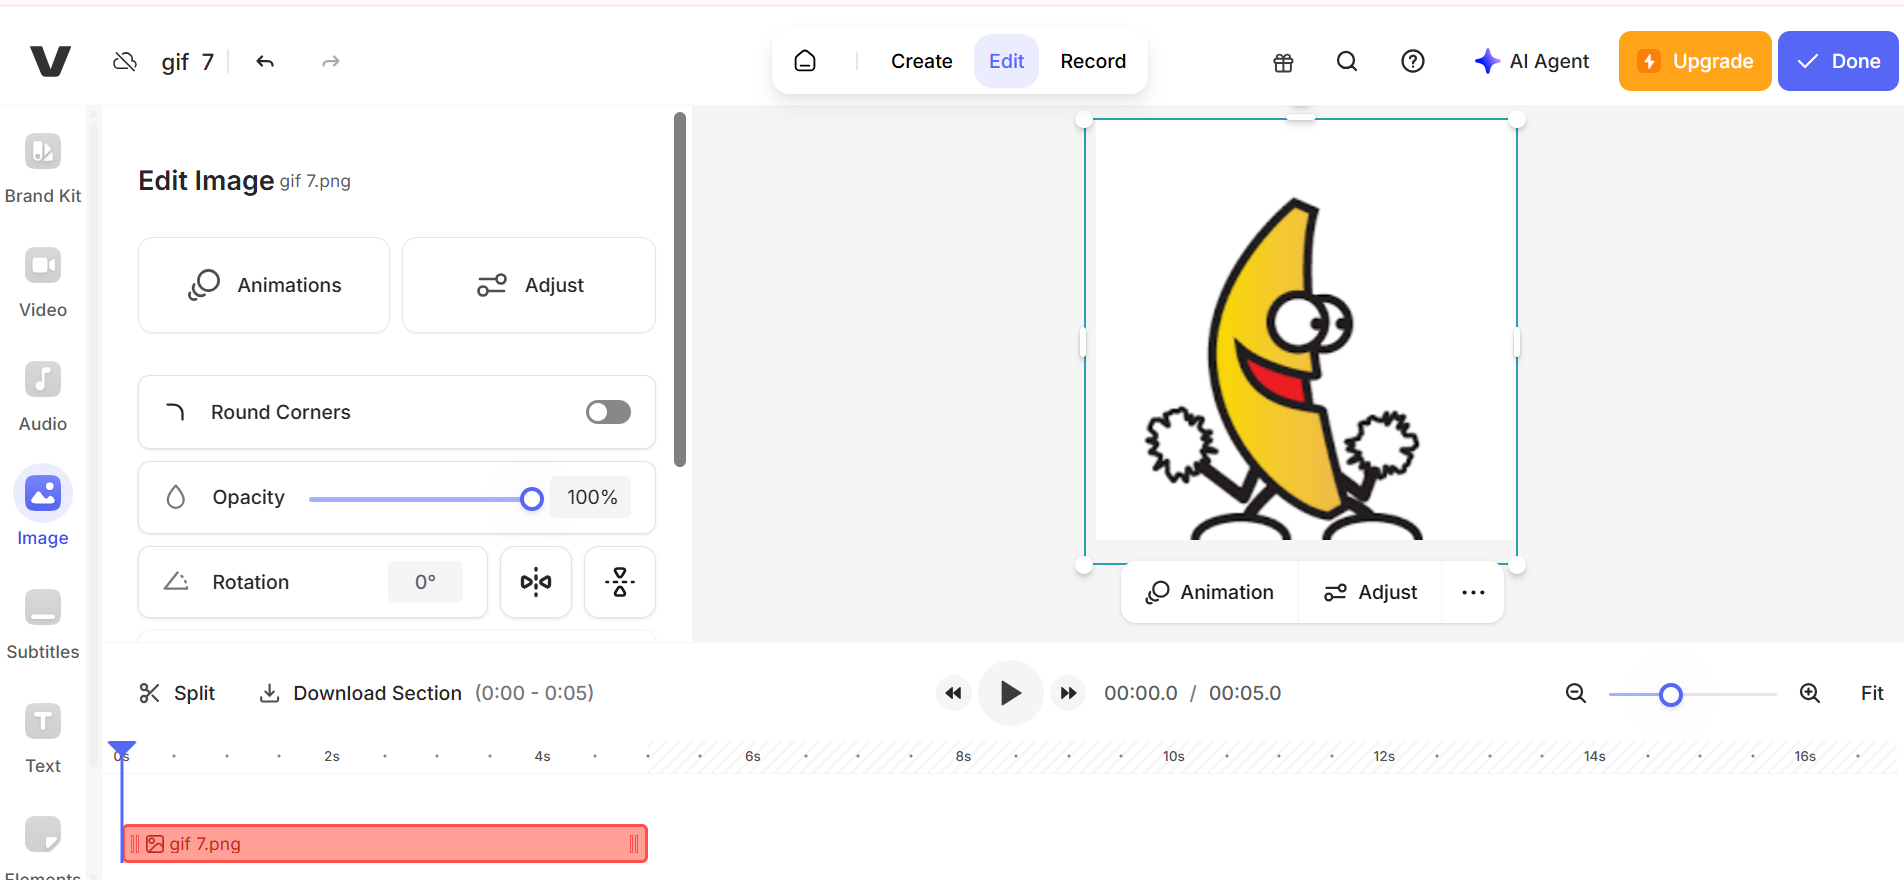1904x880 pixels.
Task: Click the 10s mark on timeline ruler
Action: tap(1174, 756)
